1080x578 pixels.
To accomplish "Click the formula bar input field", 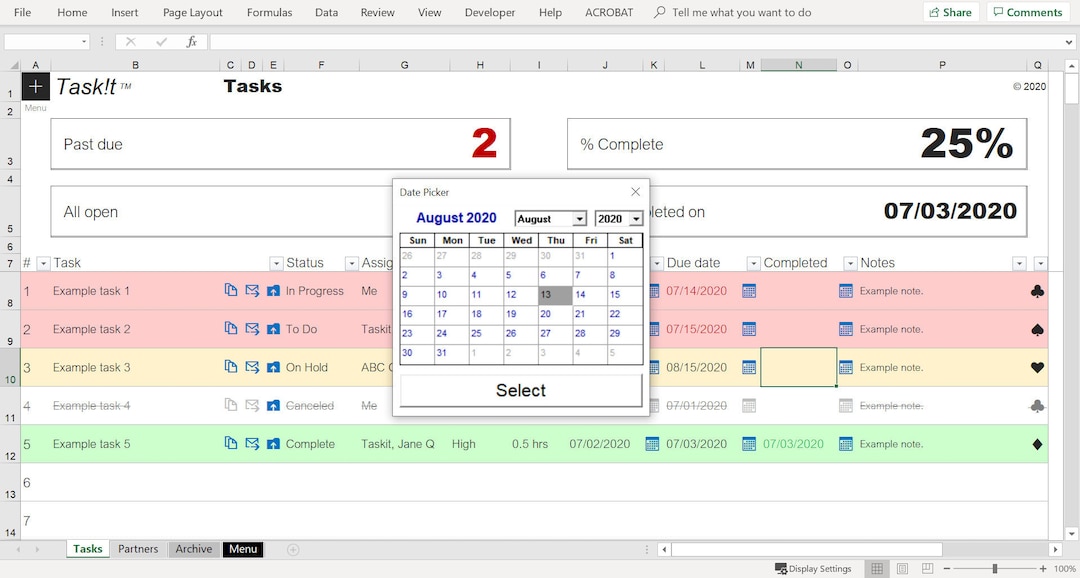I will pyautogui.click(x=636, y=42).
